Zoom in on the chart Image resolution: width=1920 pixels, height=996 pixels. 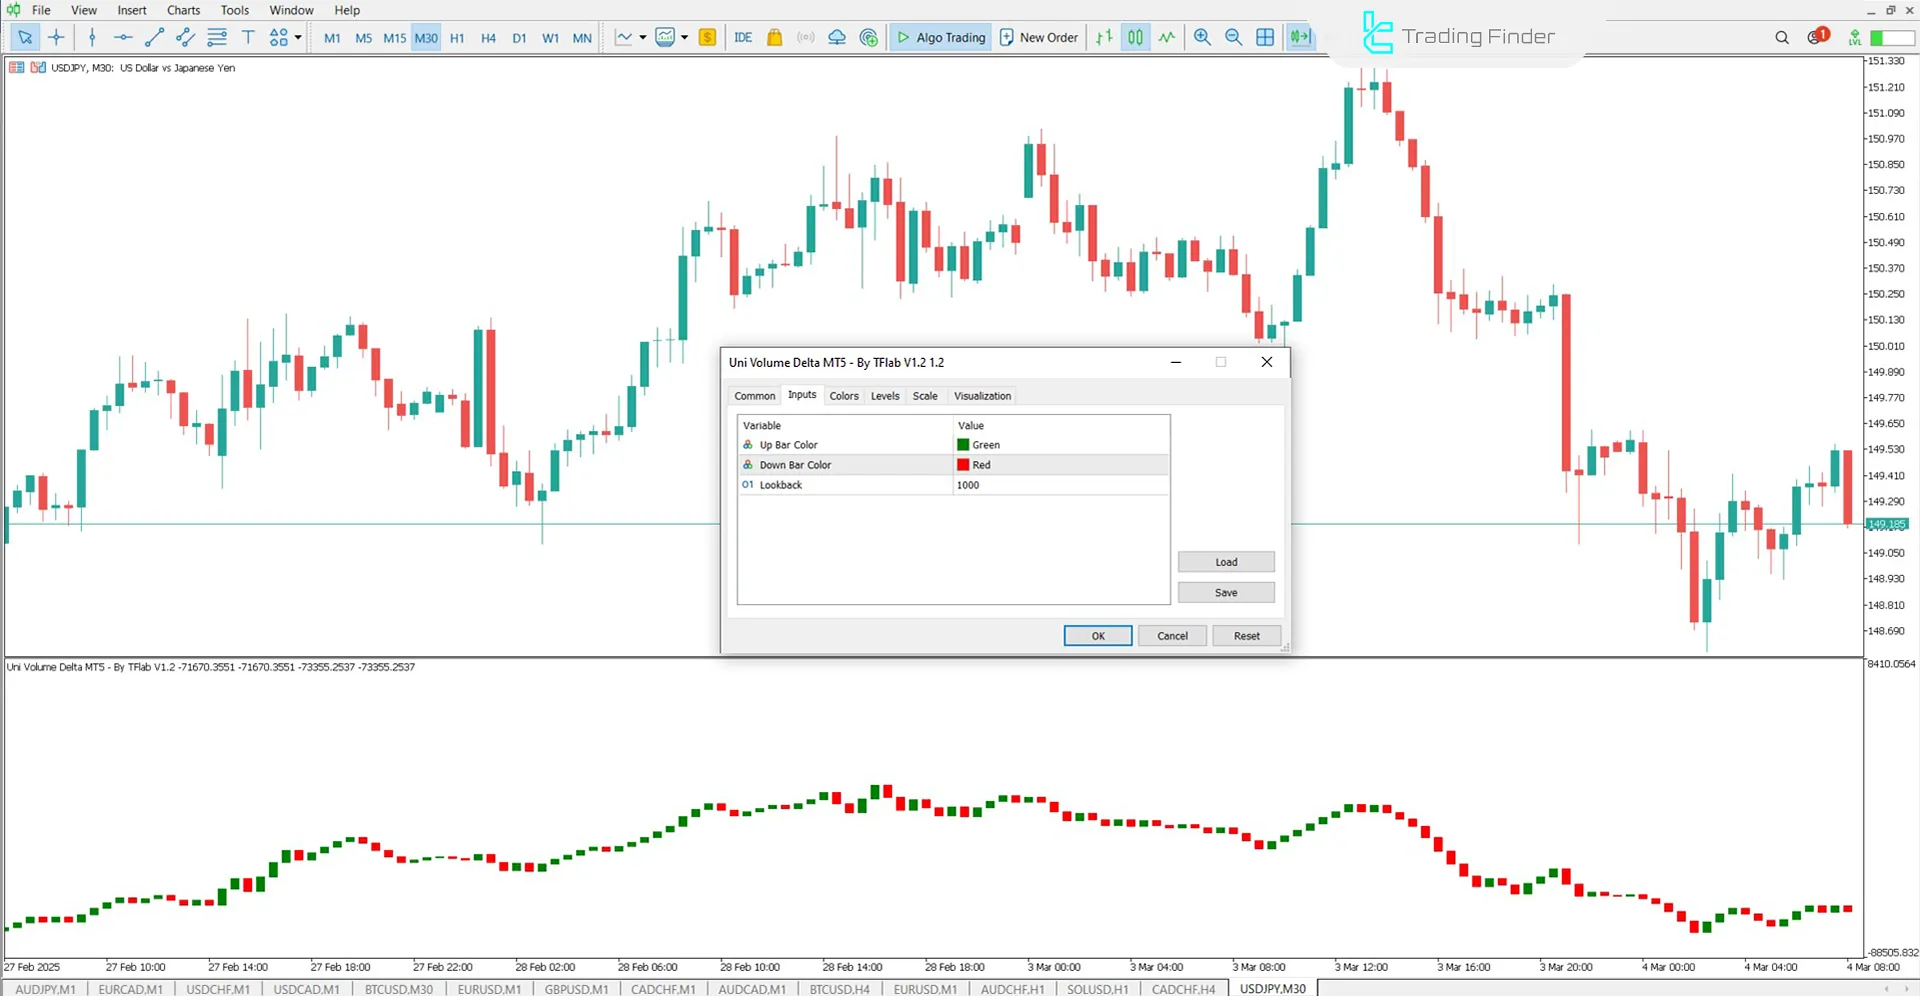[x=1202, y=37]
